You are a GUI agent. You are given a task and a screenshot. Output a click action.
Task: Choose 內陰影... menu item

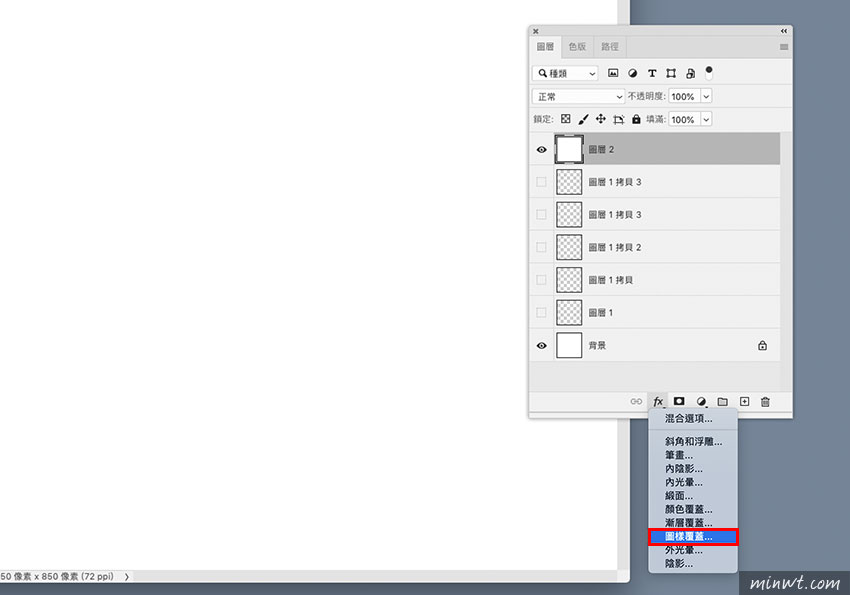[x=693, y=469]
